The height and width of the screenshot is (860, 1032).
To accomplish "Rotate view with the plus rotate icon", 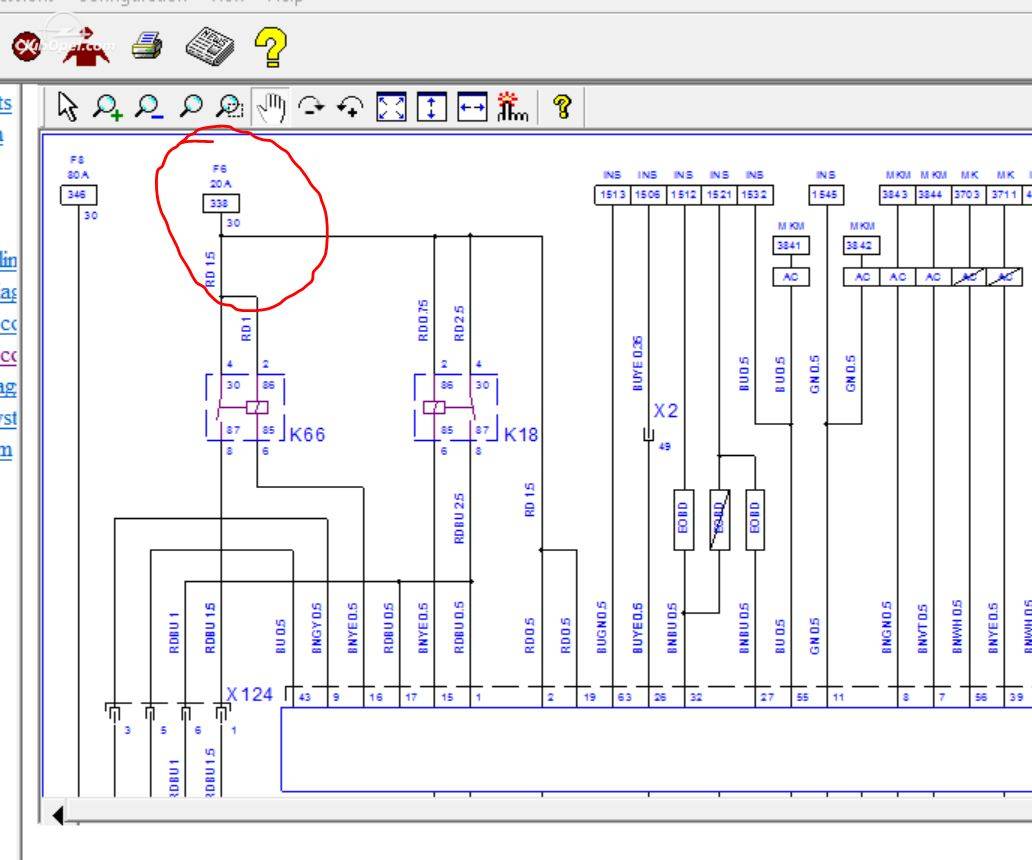I will tap(351, 107).
